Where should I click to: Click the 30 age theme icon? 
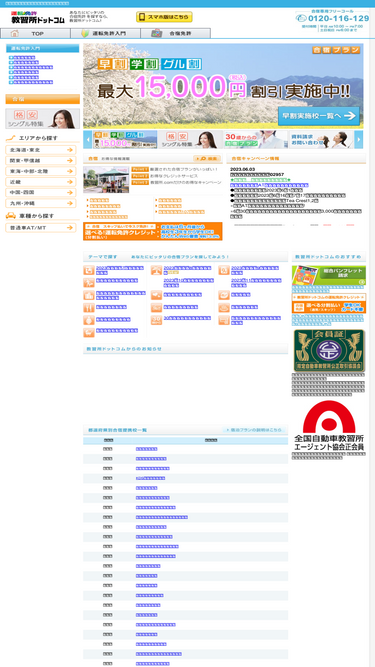156,320
